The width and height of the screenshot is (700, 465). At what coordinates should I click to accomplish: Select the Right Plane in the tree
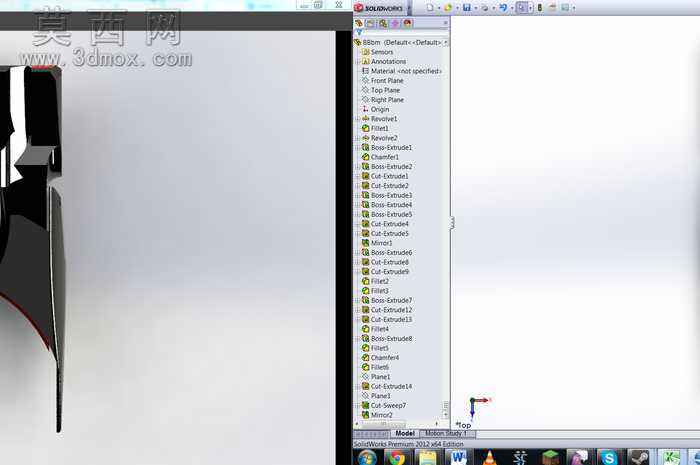coord(383,100)
